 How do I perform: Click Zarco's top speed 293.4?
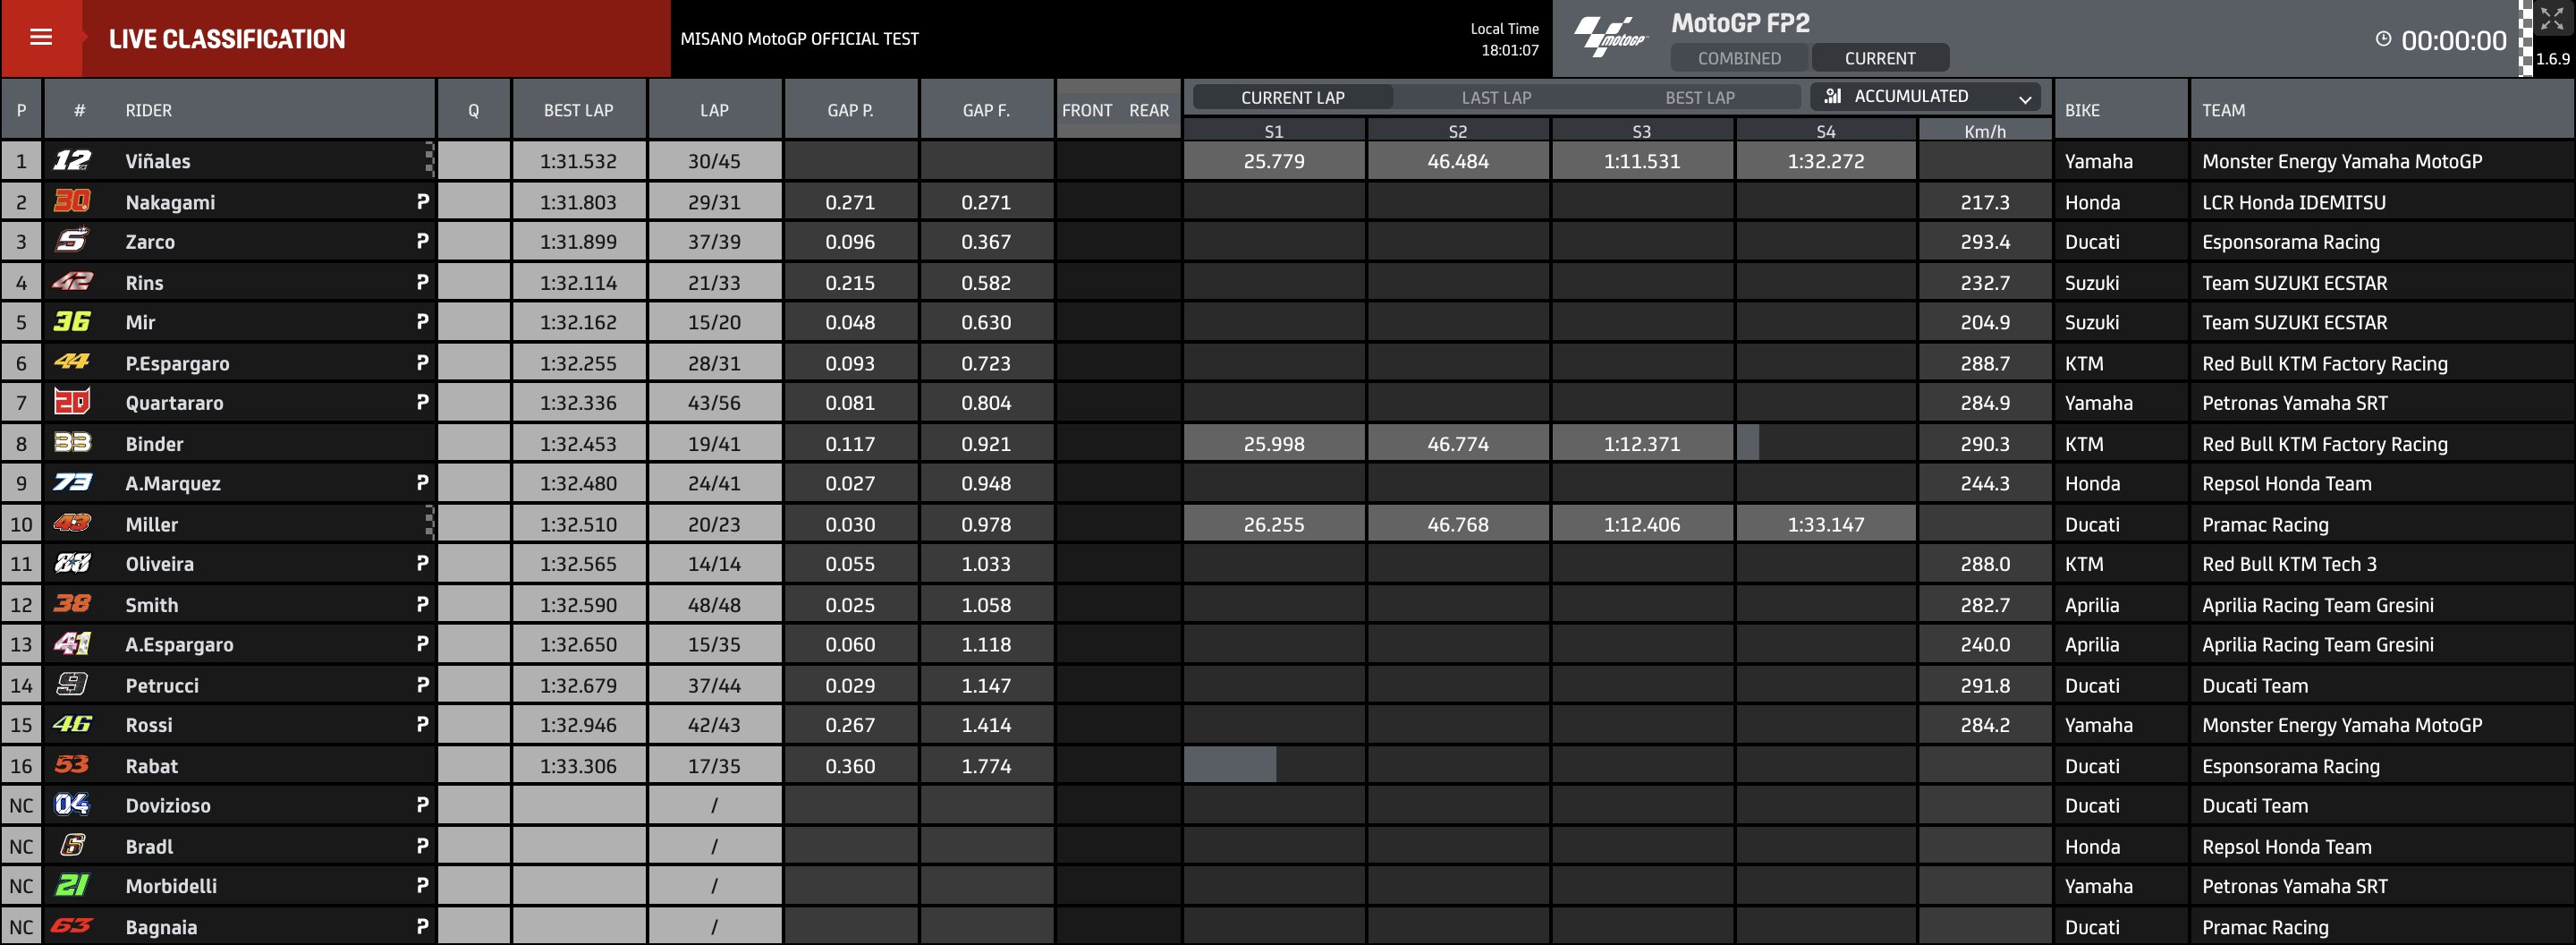(1985, 242)
